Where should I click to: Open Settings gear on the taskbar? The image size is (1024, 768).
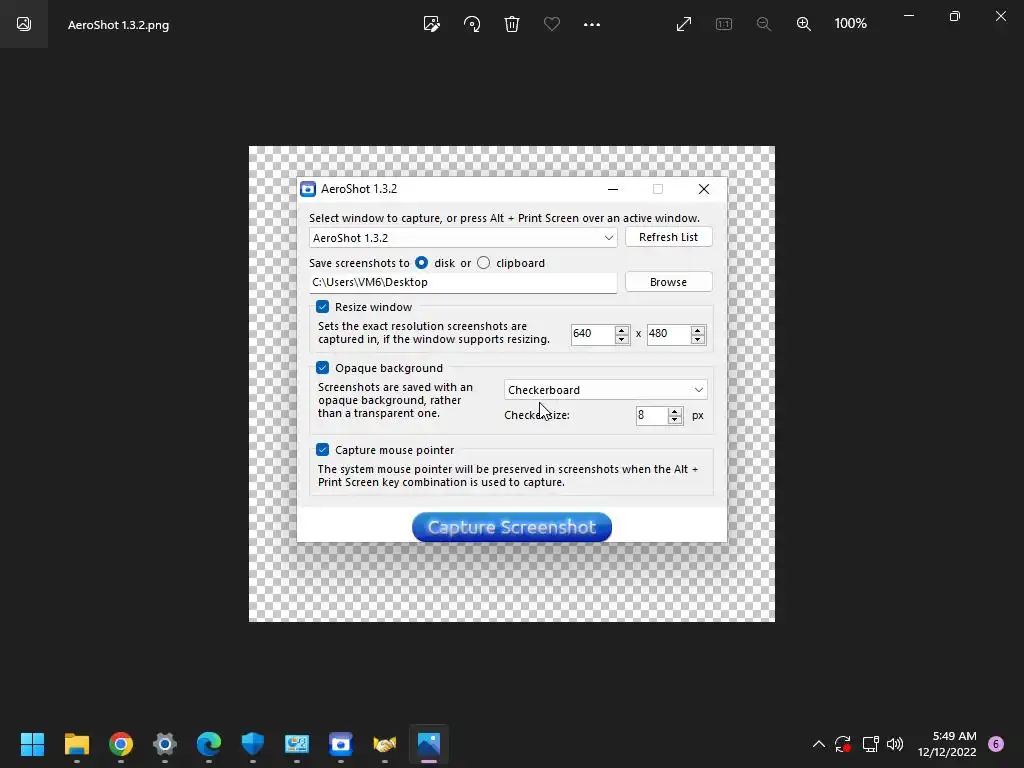tap(165, 744)
